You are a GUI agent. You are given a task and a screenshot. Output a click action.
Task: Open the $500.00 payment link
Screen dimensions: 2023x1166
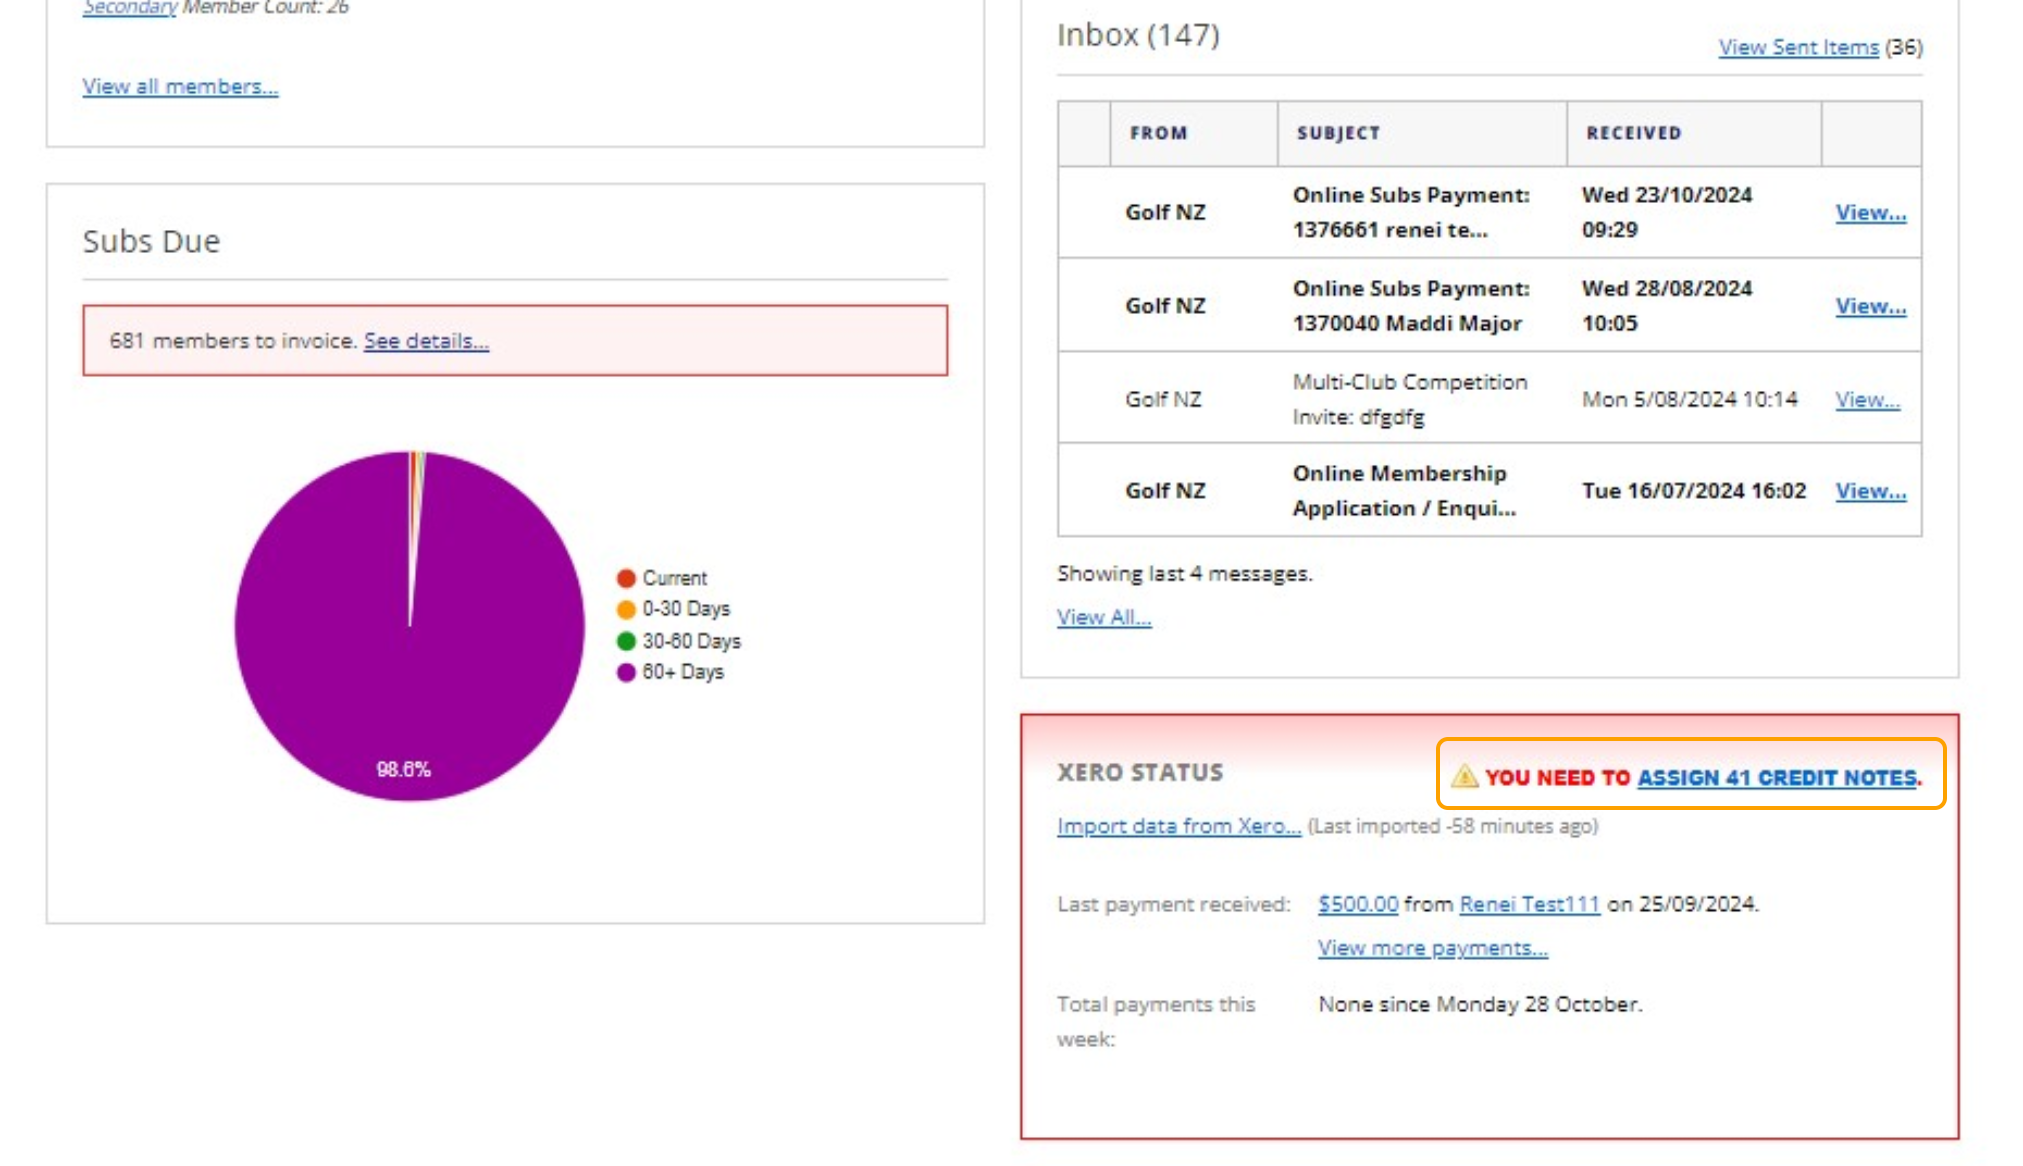[1357, 904]
